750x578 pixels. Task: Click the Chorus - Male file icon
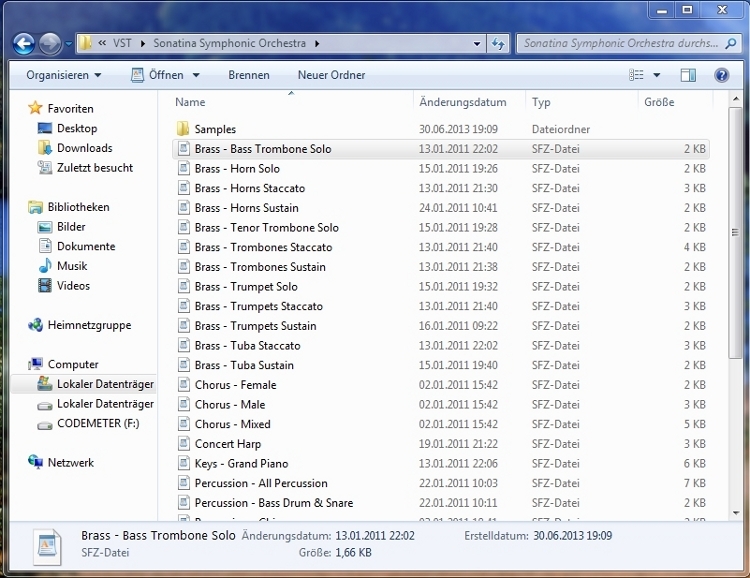184,404
